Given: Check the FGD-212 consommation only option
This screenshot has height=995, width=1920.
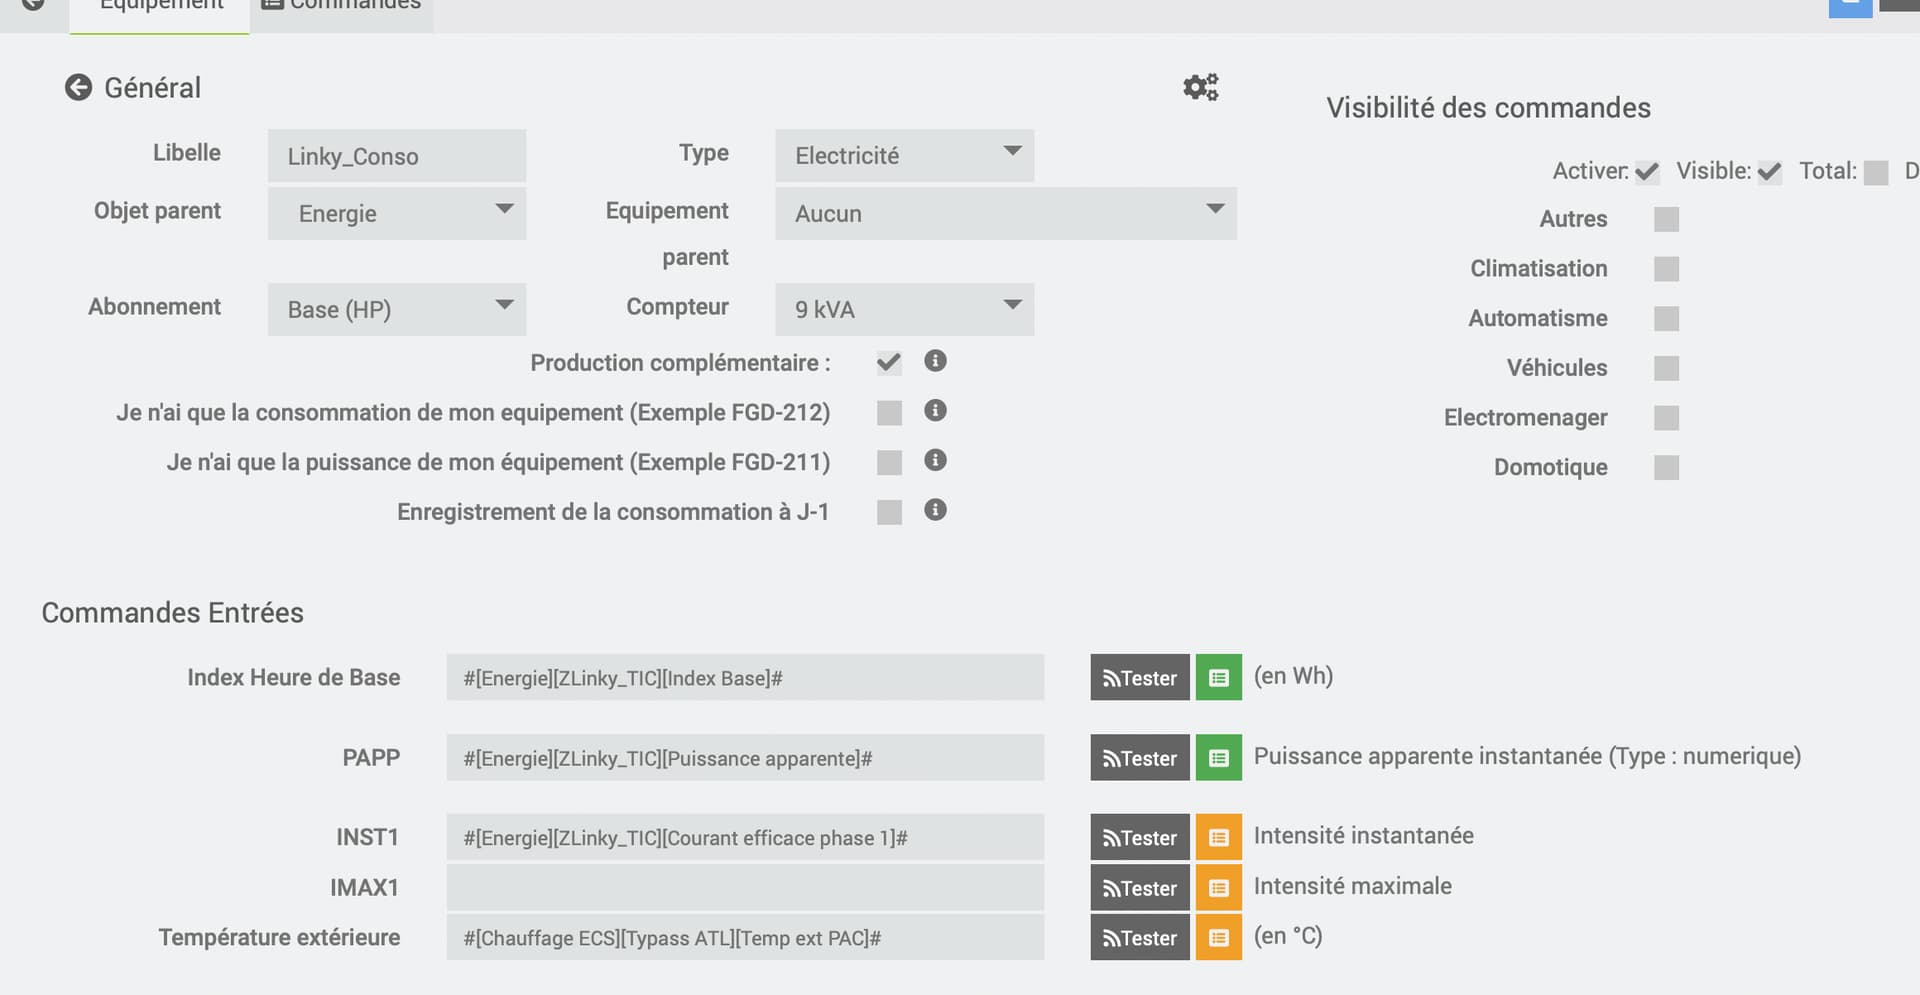Looking at the screenshot, I should click(889, 413).
